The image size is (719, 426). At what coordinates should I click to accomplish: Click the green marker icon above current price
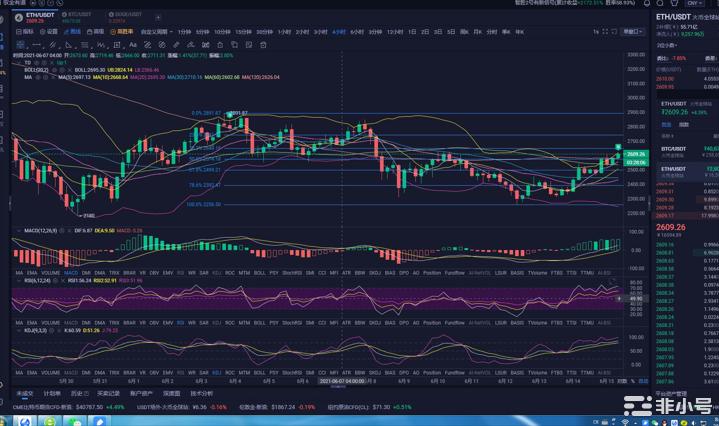(x=618, y=147)
